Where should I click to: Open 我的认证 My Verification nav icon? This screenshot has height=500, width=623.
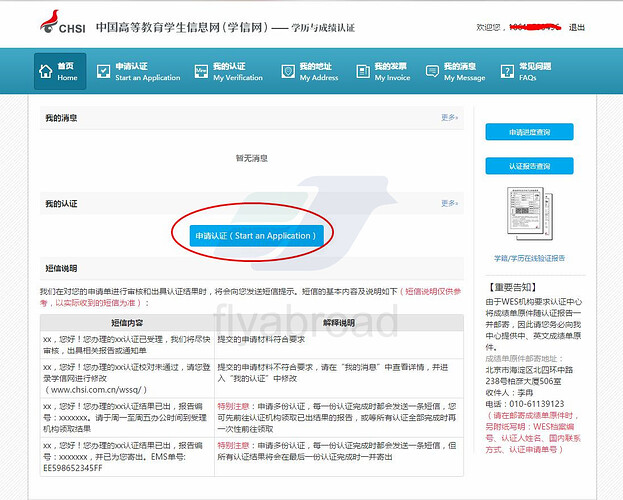pyautogui.click(x=200, y=71)
